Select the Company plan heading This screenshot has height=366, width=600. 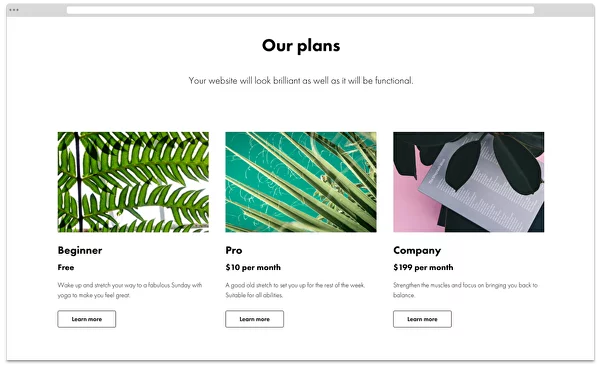[x=417, y=250]
